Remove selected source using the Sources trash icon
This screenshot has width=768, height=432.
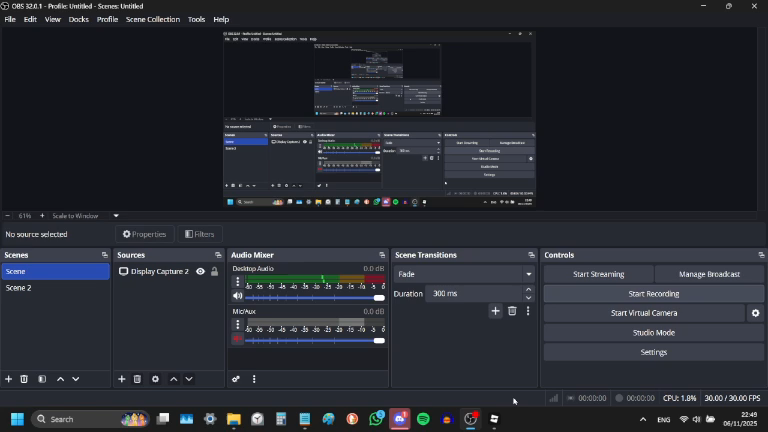[x=137, y=379]
